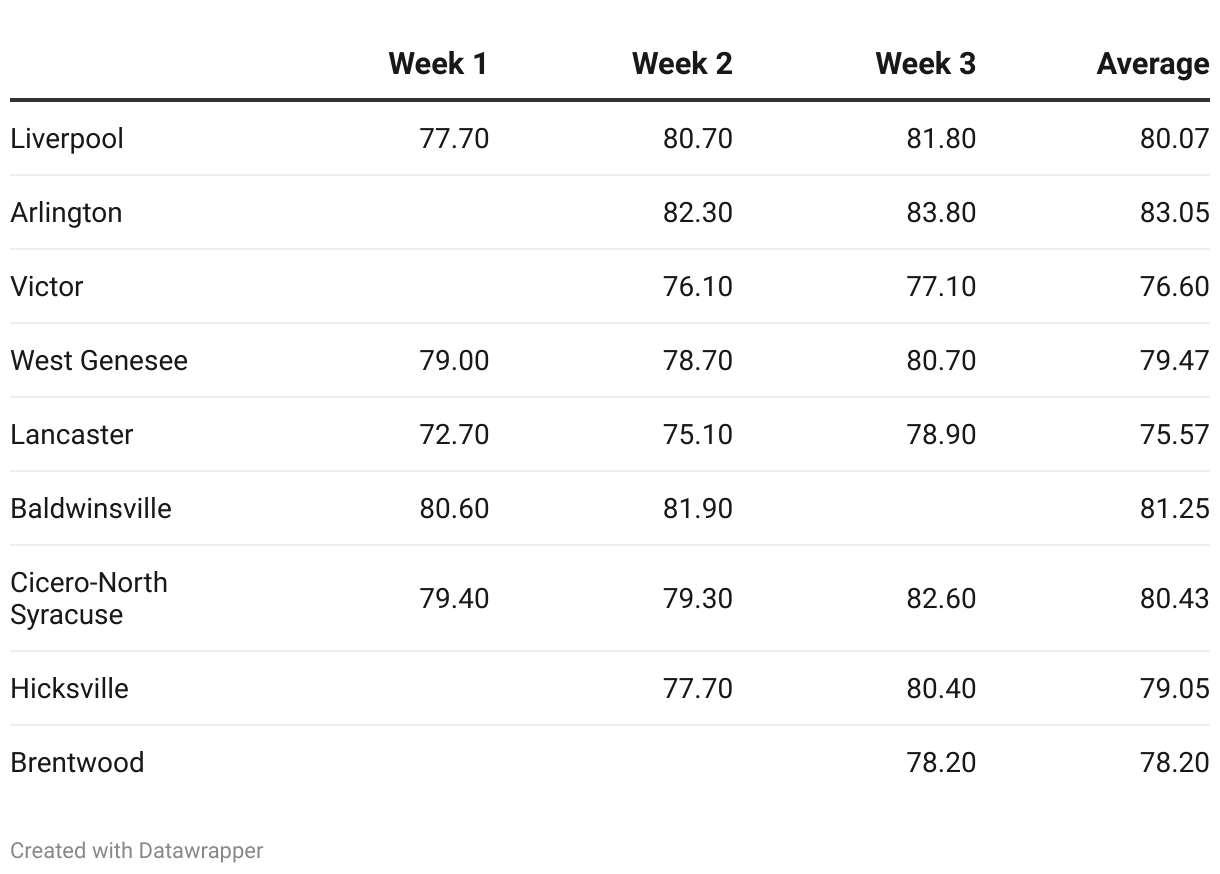This screenshot has width=1220, height=874.
Task: Click the West Genesee row label
Action: (99, 360)
